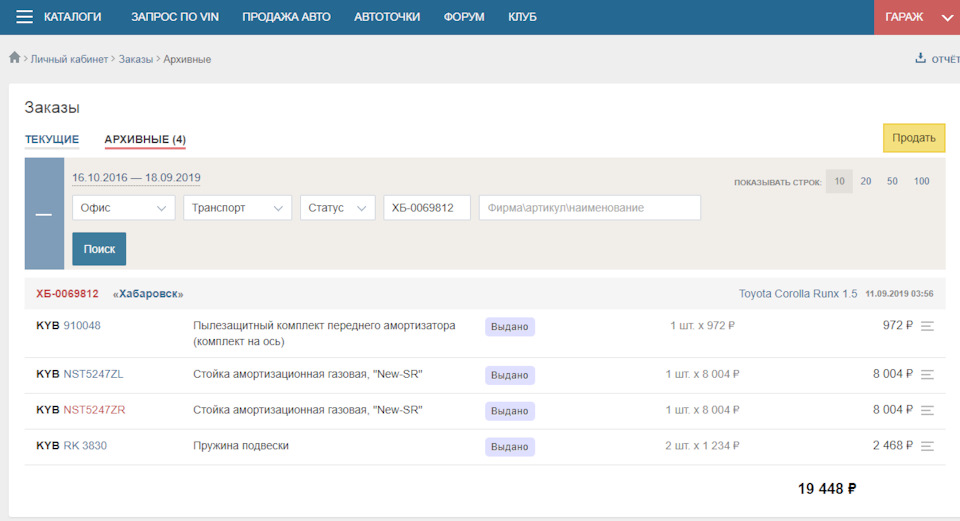Show 20 rows per page
Viewport: 960px width, 521px height.
(866, 181)
